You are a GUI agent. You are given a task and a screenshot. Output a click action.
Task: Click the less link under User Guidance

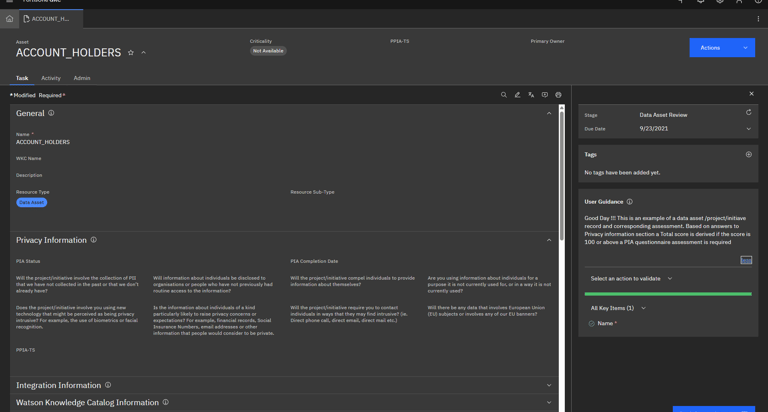coord(746,260)
